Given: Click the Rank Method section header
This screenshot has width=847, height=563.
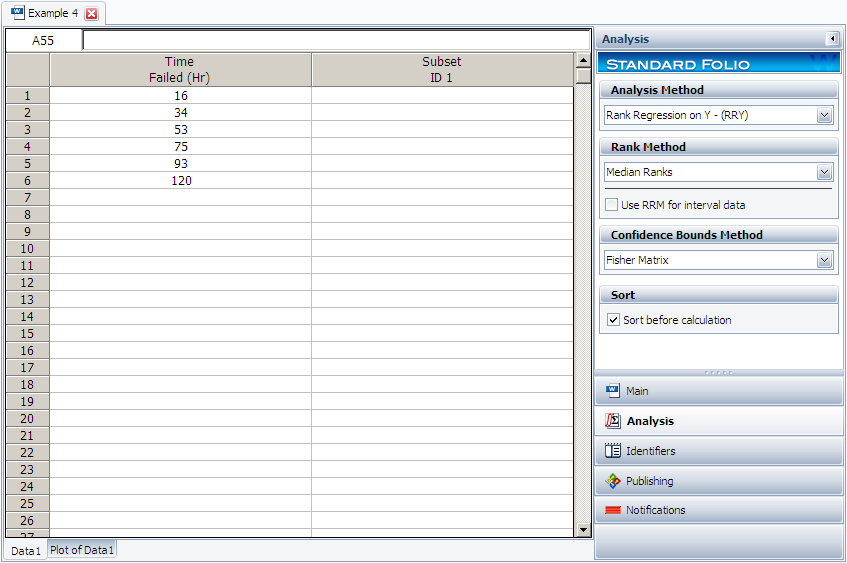Looking at the screenshot, I should point(718,147).
